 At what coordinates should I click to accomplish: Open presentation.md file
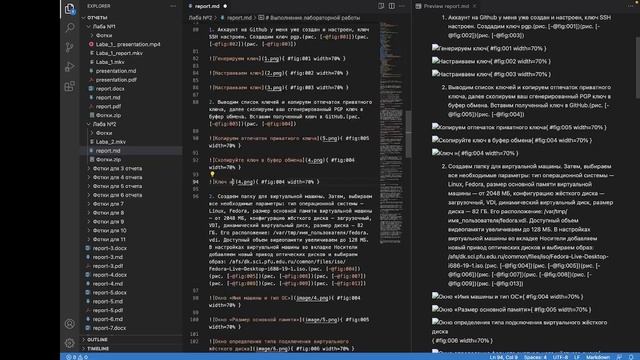click(116, 71)
